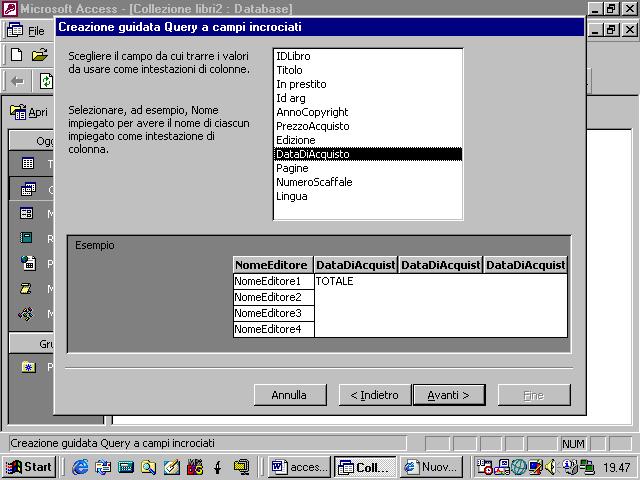Viewport: 640px width, 480px height.
Task: Click the black lightning quick launch icon
Action: 218,467
